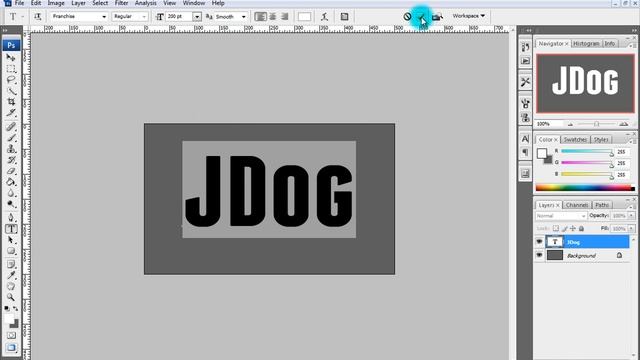Hide the Background layer
The width and height of the screenshot is (640, 360).
tap(539, 255)
